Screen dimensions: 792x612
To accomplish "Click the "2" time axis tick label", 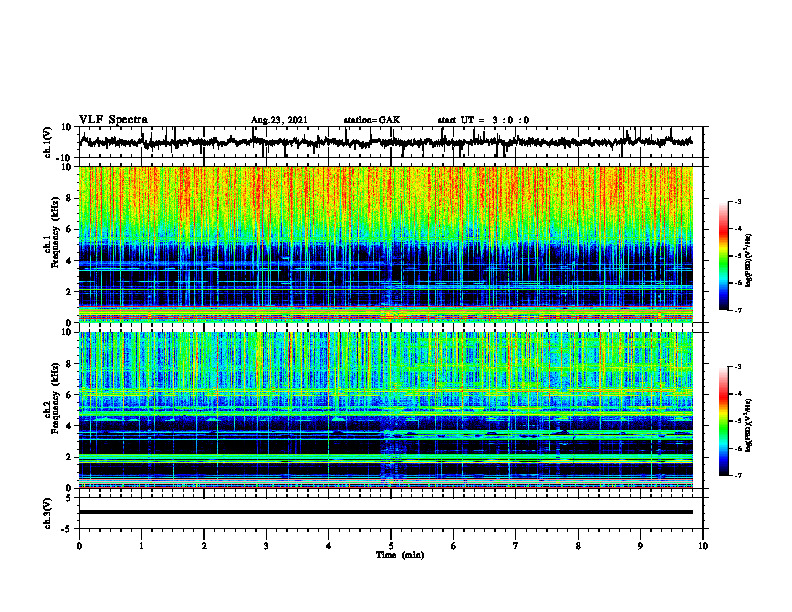I will pos(204,546).
